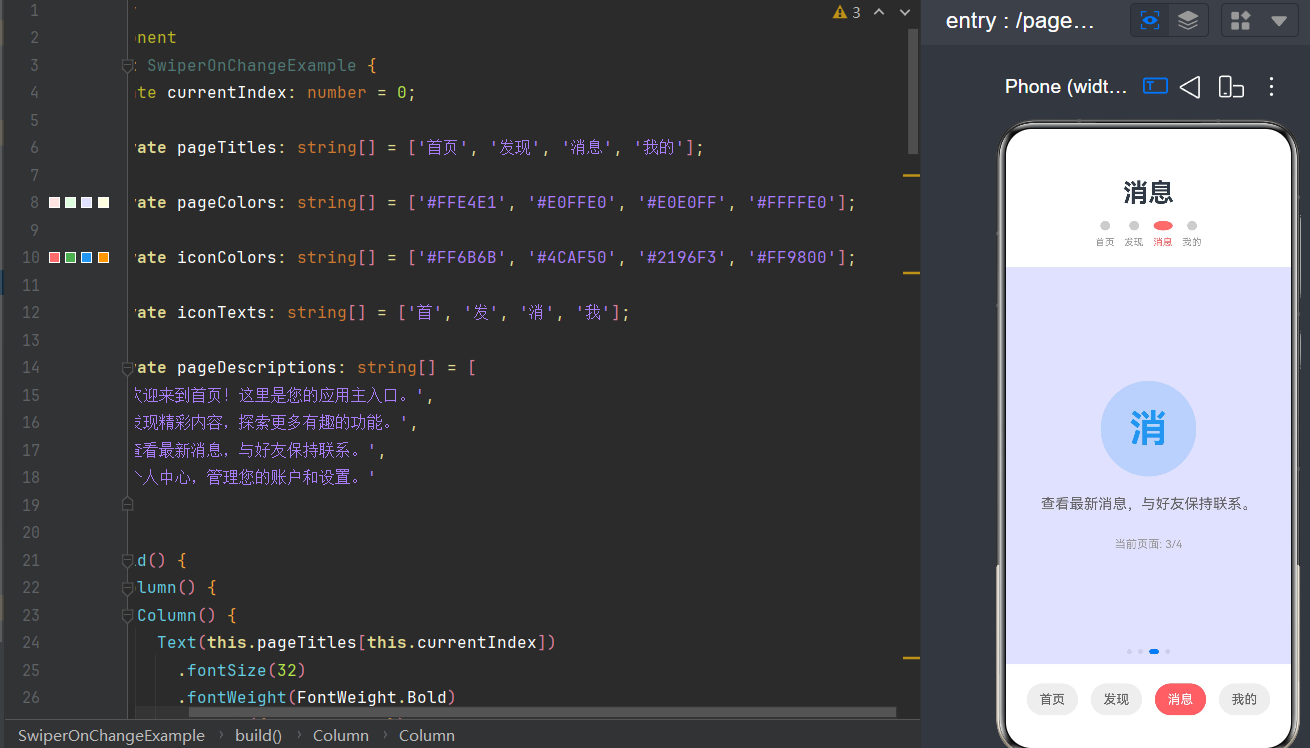The height and width of the screenshot is (748, 1310).
Task: Click the editor vertical scrollbar thumb
Action: click(x=913, y=90)
